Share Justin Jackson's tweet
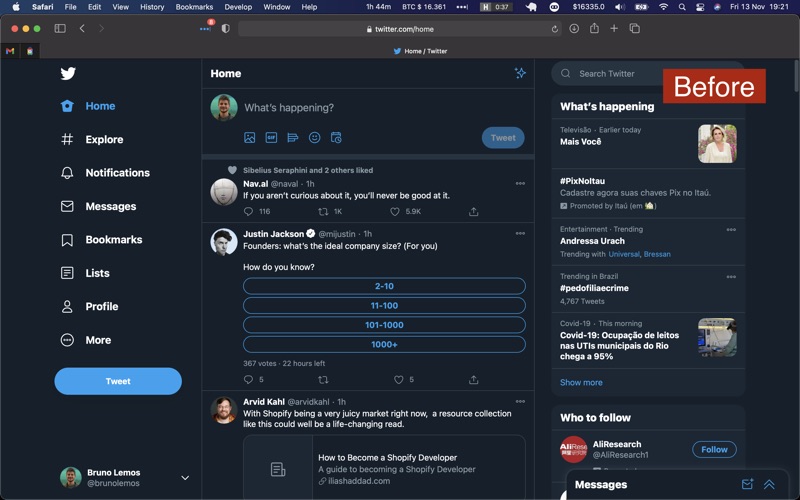The width and height of the screenshot is (800, 500). pos(473,380)
